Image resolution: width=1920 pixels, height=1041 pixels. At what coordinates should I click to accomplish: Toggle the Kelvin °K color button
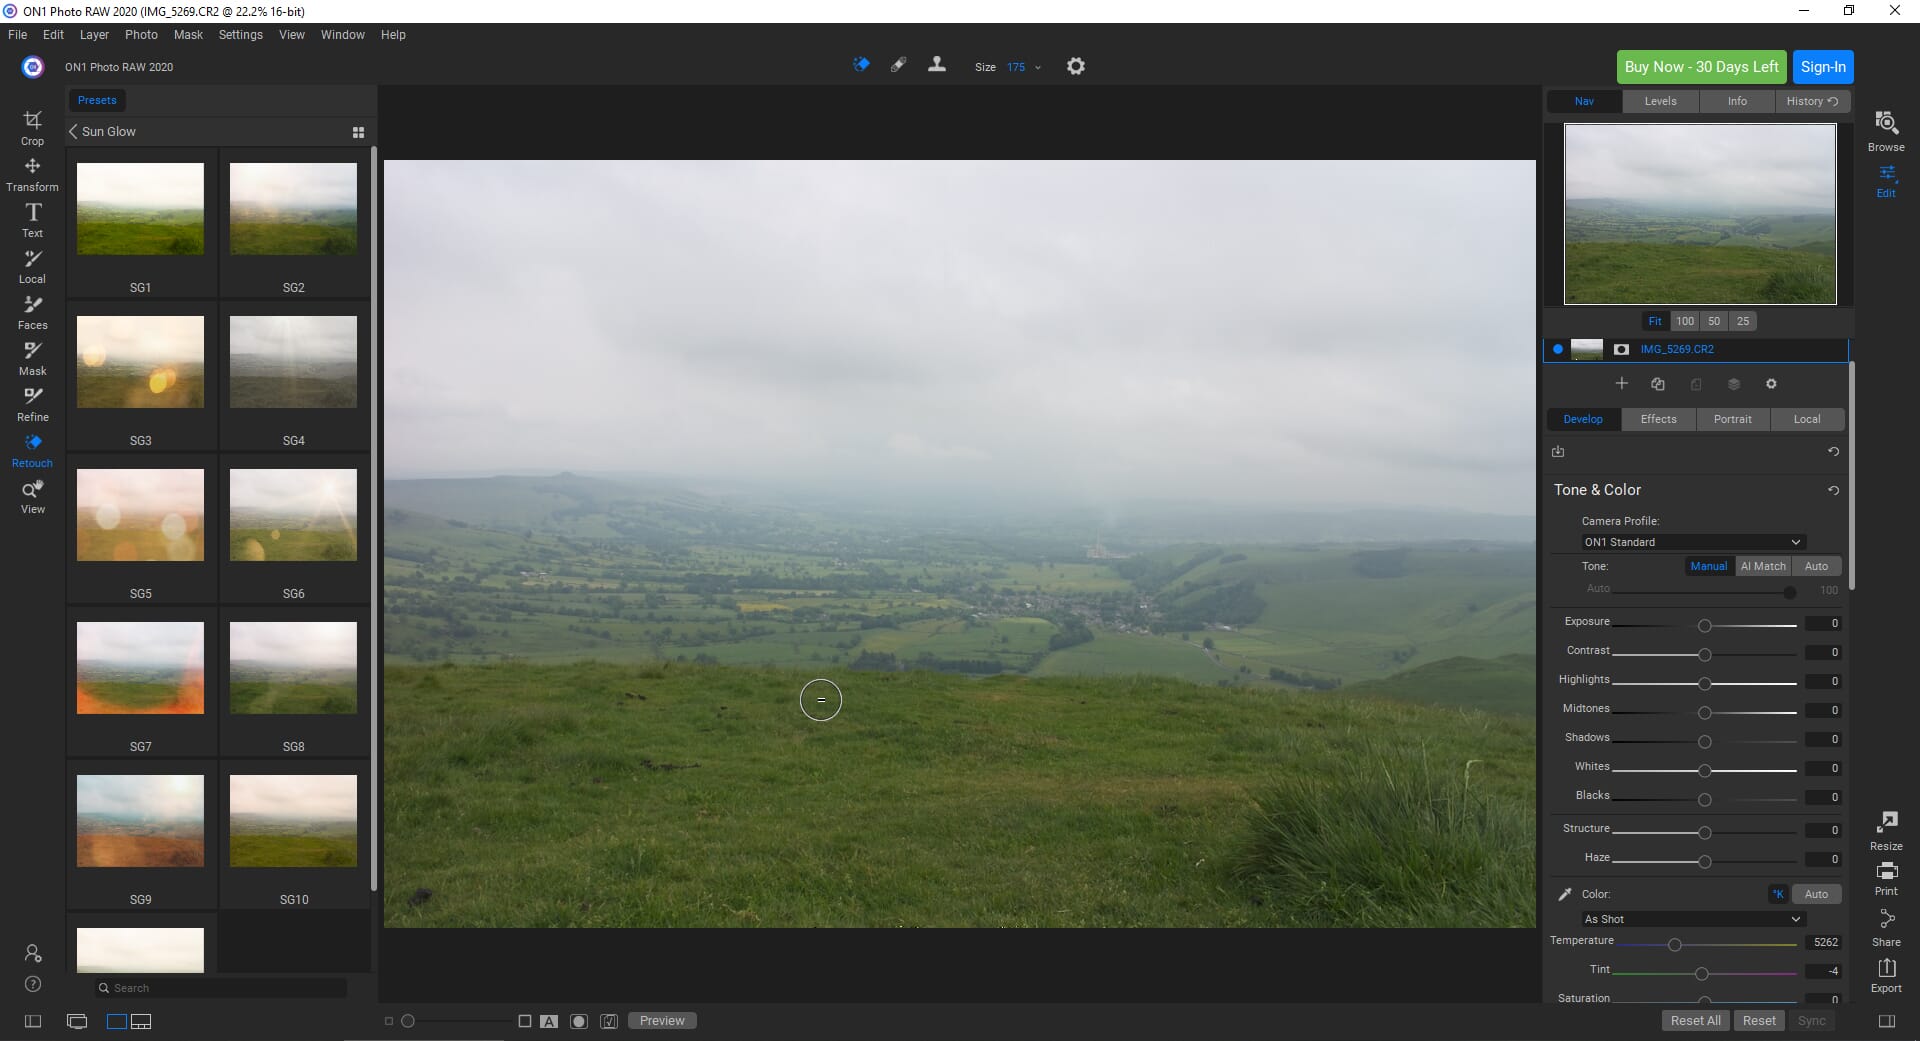1778,894
